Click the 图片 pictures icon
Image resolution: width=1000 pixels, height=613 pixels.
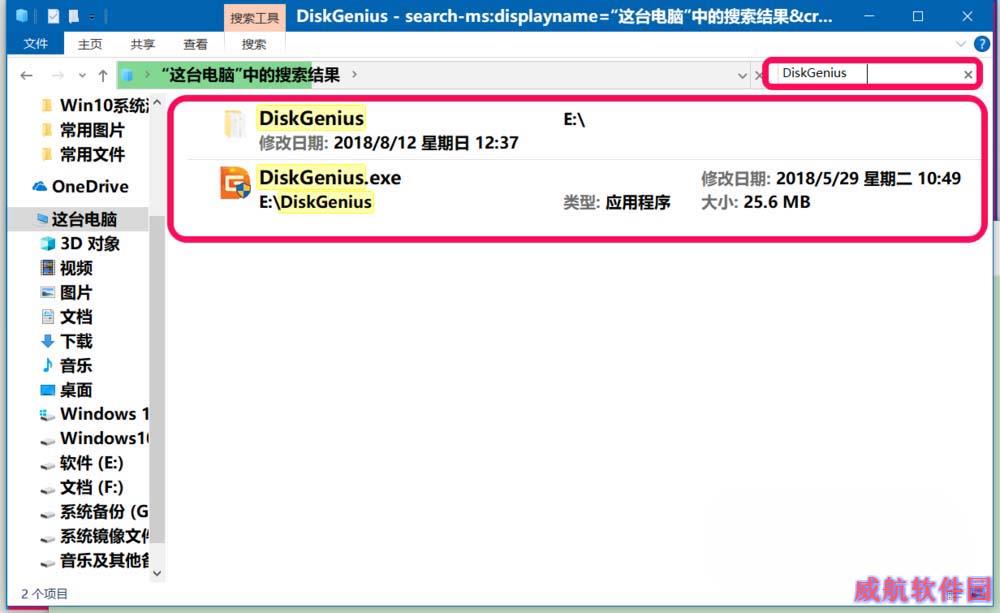[x=47, y=292]
